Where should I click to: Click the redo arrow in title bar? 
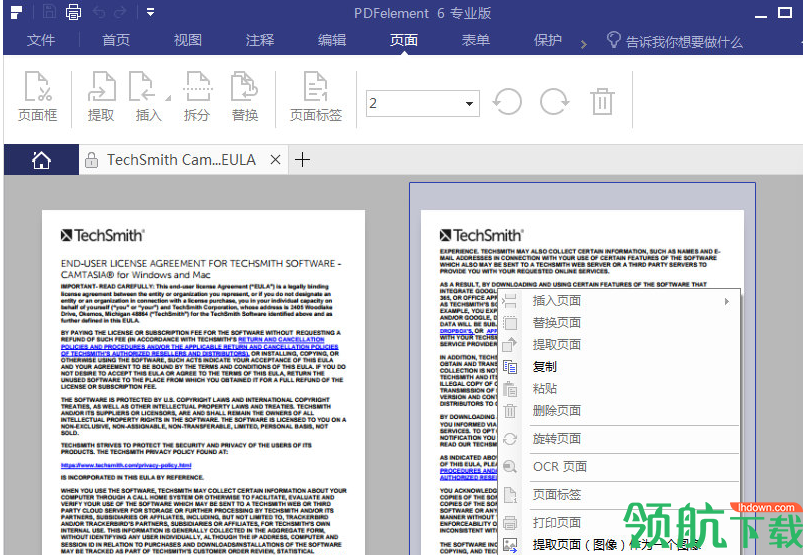click(120, 12)
